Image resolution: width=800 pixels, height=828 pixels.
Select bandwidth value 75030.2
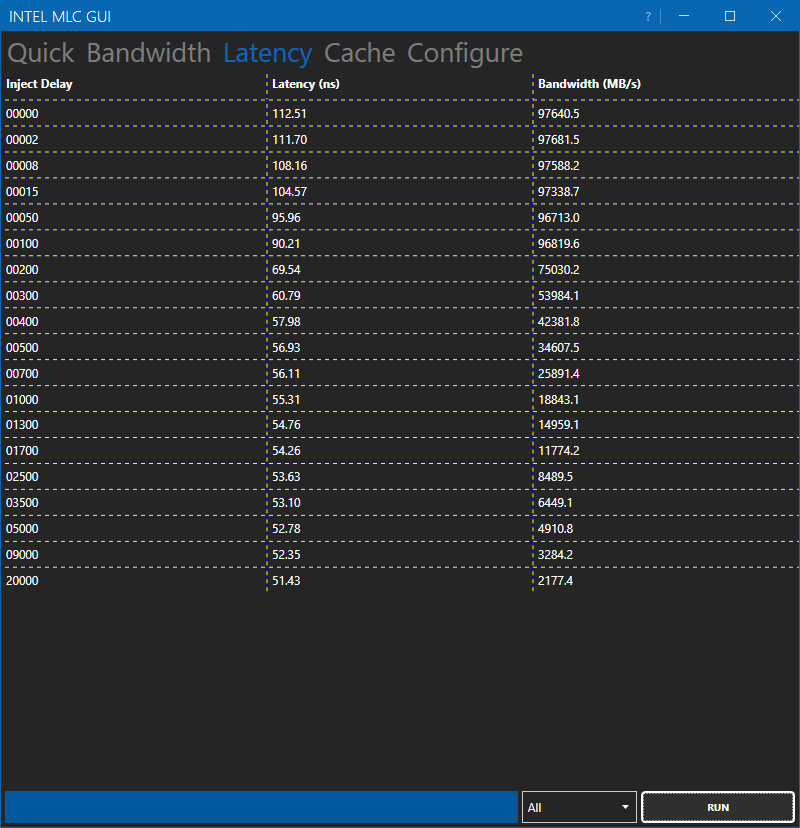(559, 269)
